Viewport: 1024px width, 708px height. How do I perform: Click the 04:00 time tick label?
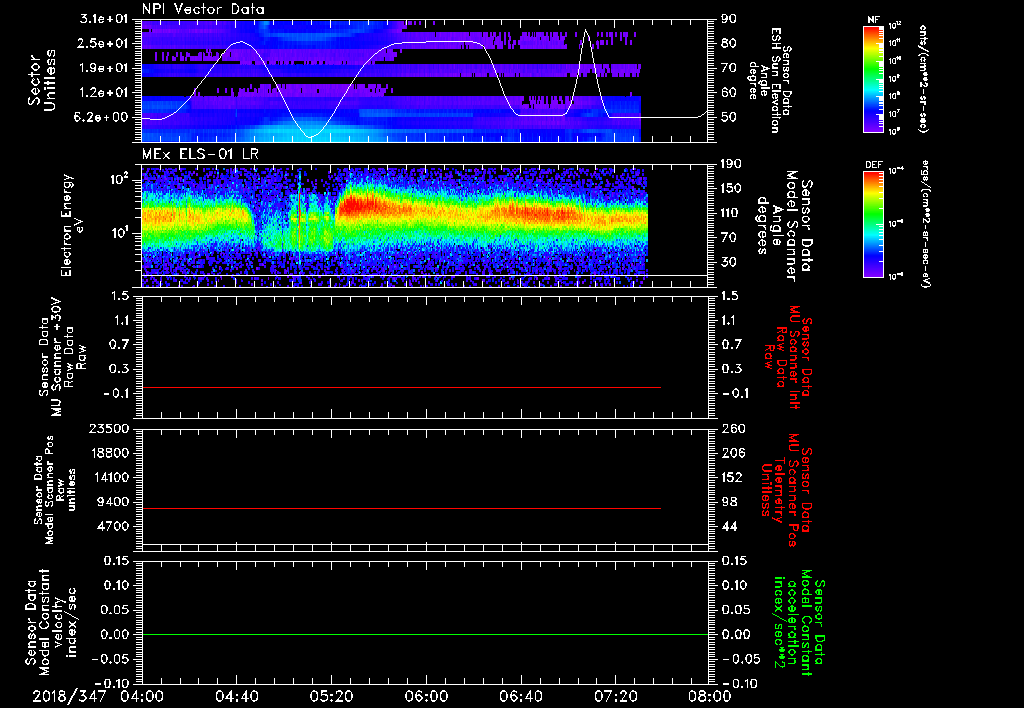[x=142, y=696]
